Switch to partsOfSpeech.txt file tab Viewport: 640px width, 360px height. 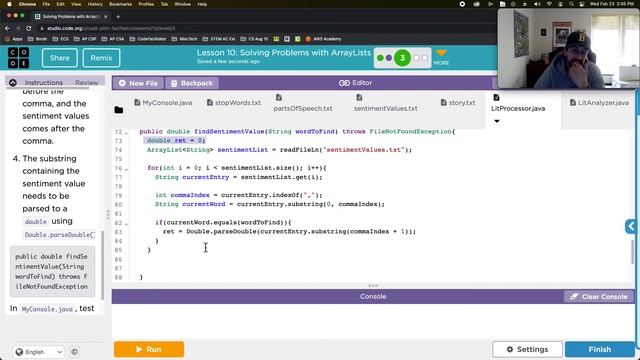click(x=303, y=103)
